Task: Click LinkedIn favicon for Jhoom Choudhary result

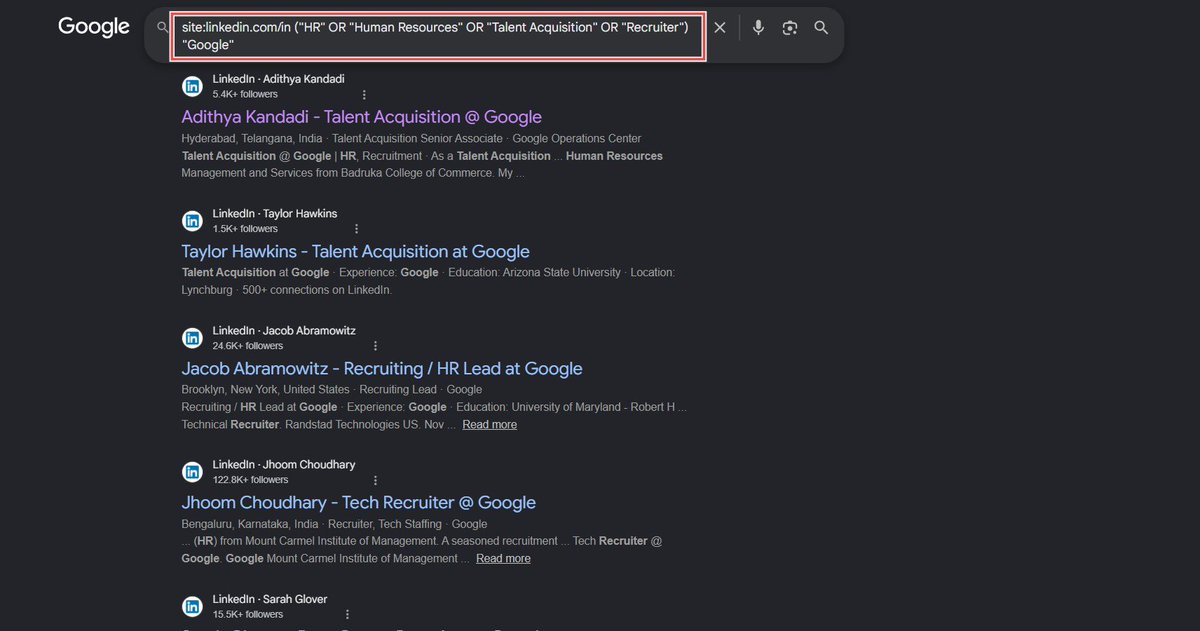Action: 192,472
